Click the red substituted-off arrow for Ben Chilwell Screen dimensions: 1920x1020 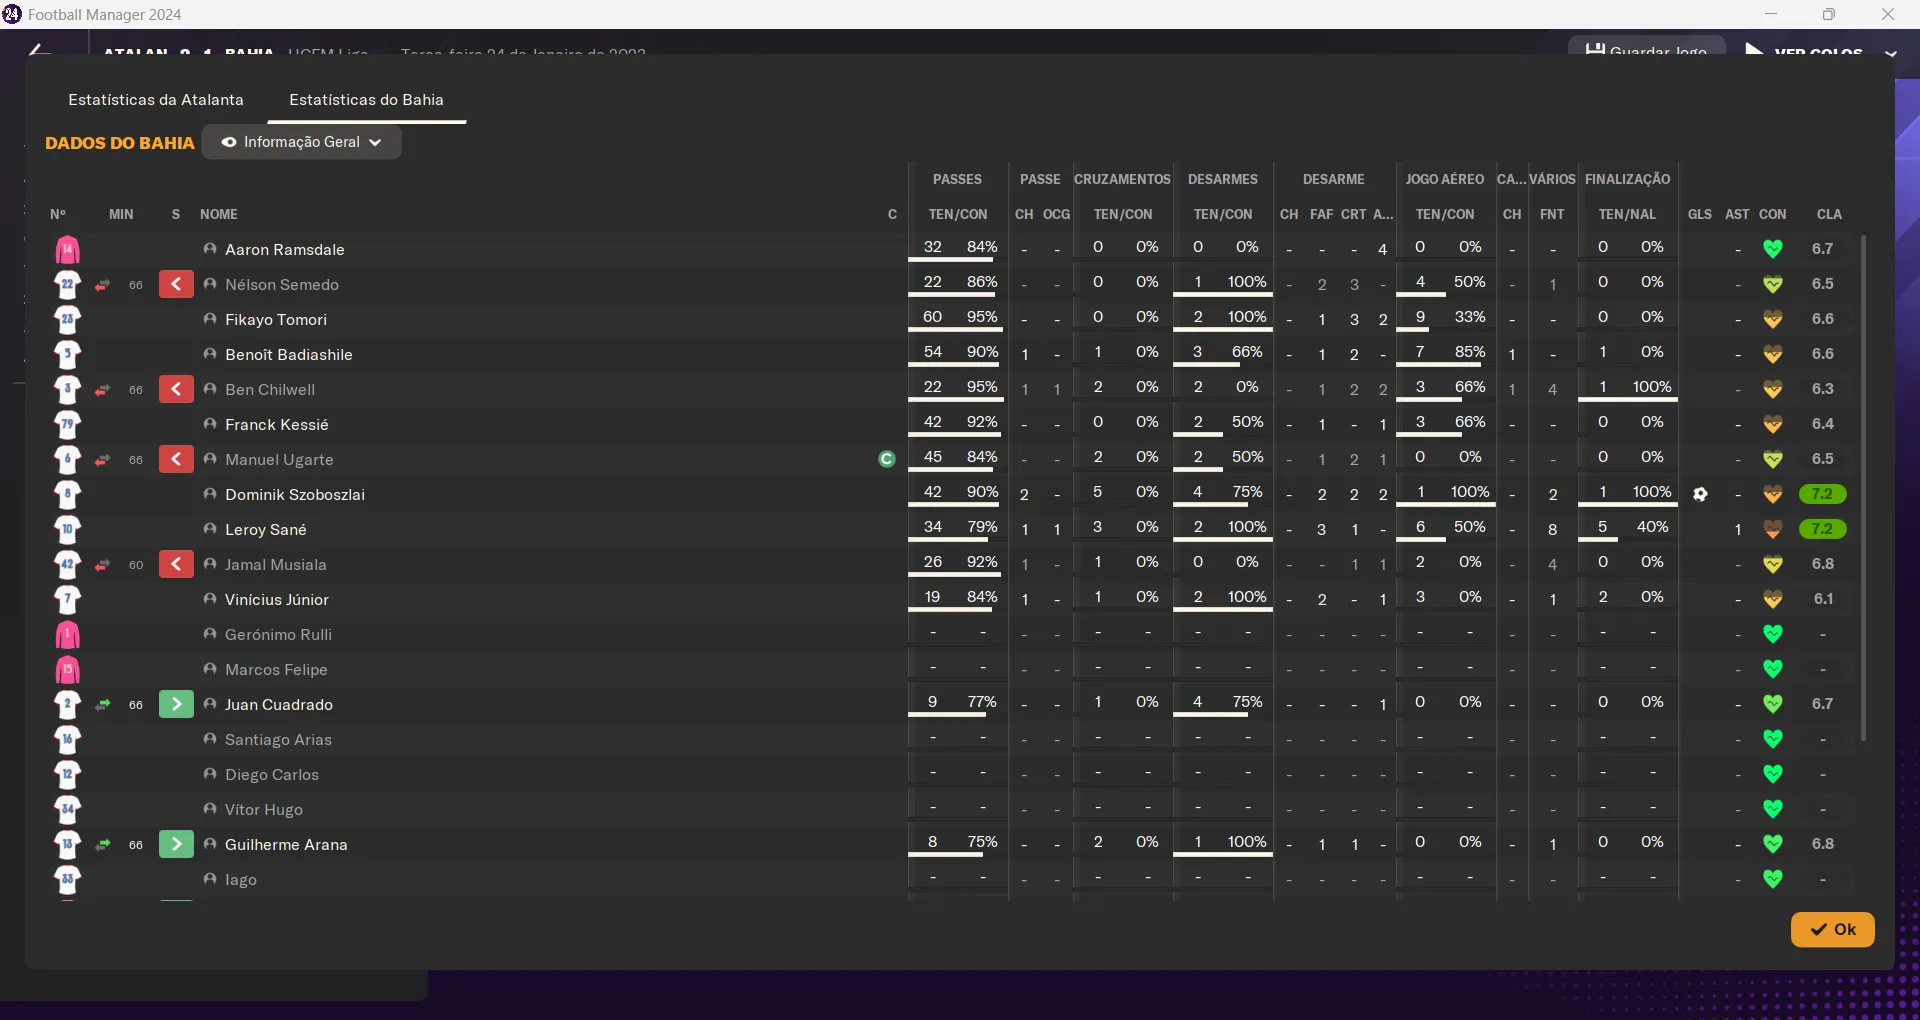(x=176, y=390)
